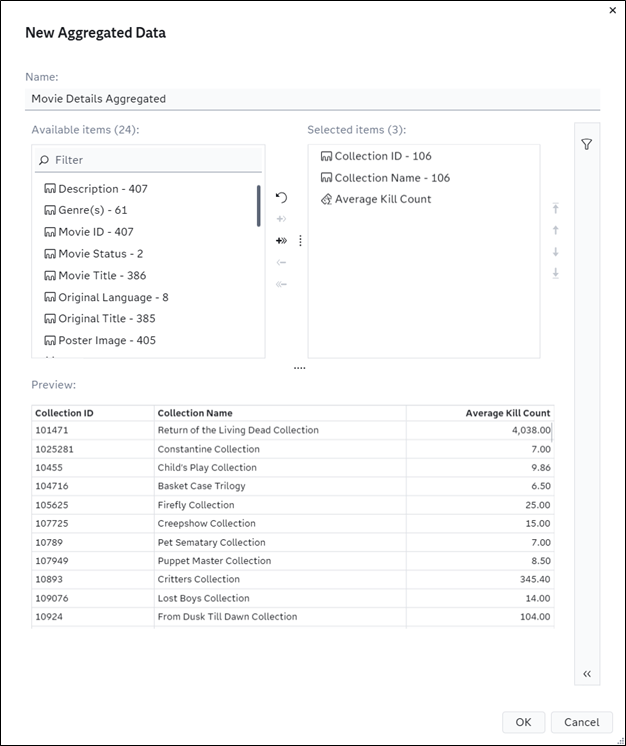Screen dimensions: 626x746
Task: Click the Filter search field
Action: [148, 160]
